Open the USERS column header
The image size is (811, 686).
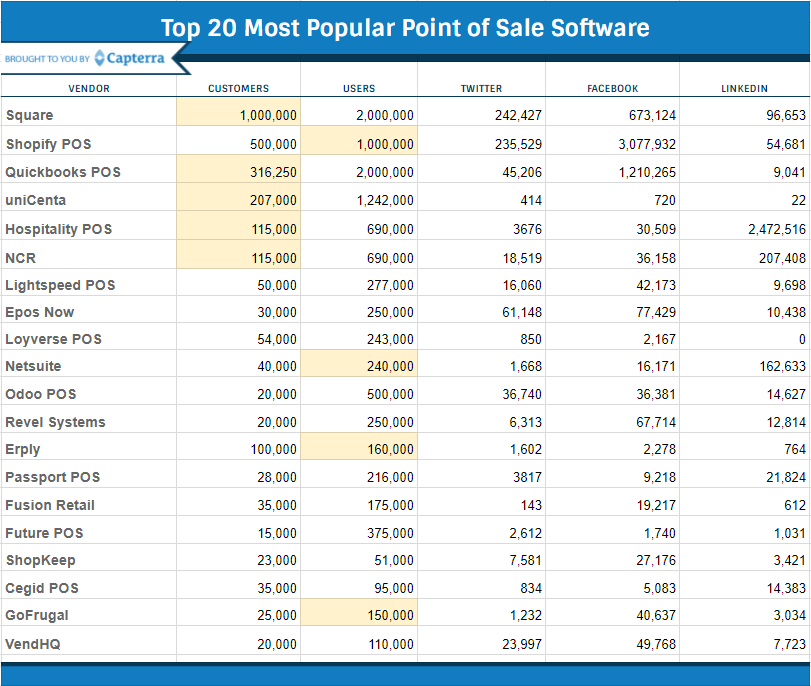358,88
